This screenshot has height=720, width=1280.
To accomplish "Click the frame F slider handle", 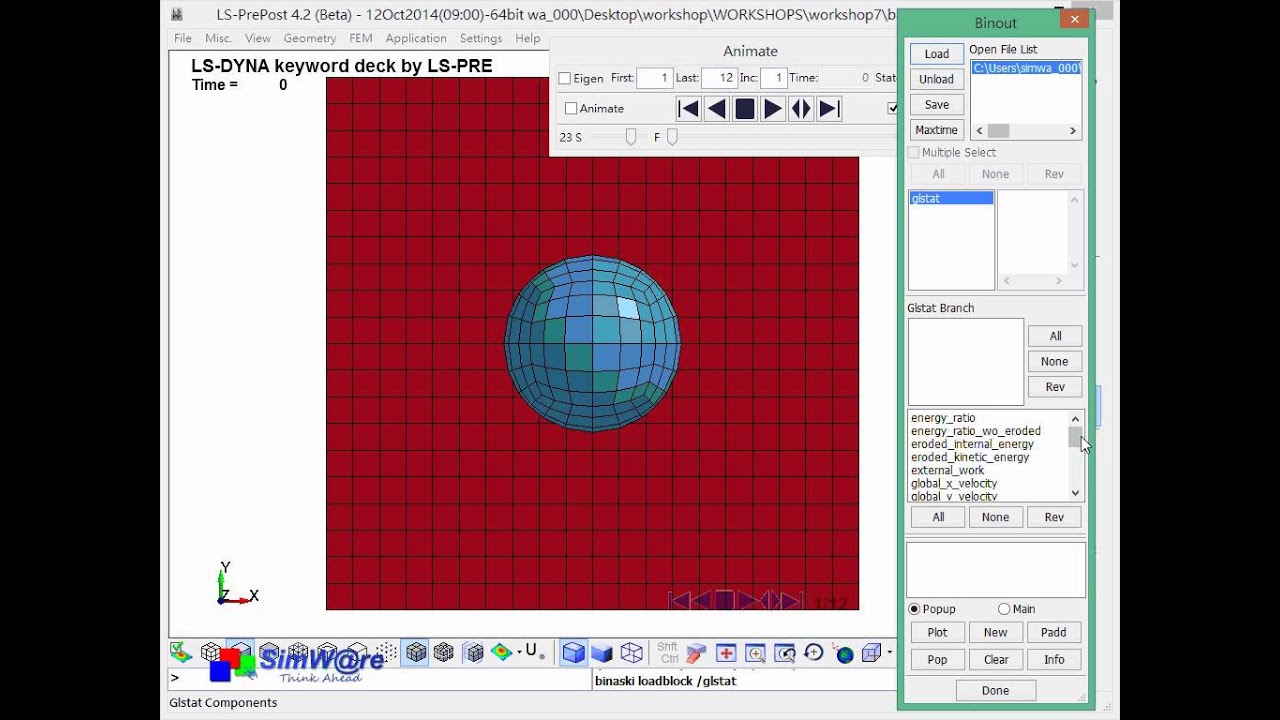I will pos(672,137).
